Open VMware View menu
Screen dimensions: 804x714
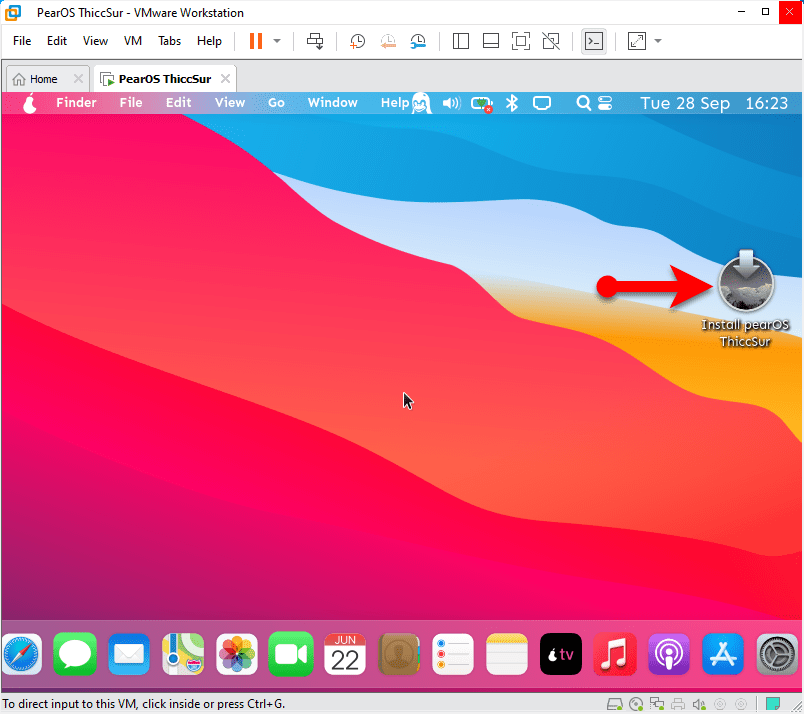pyautogui.click(x=95, y=41)
